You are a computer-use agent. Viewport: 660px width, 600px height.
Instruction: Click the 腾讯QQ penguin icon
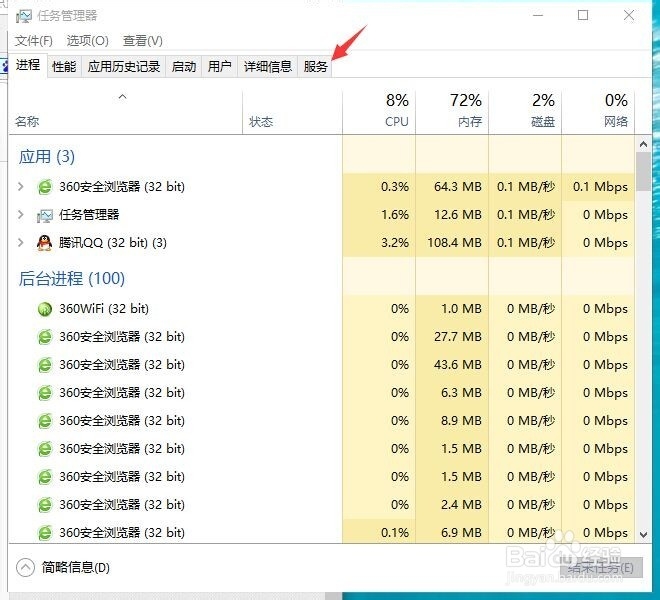click(45, 243)
